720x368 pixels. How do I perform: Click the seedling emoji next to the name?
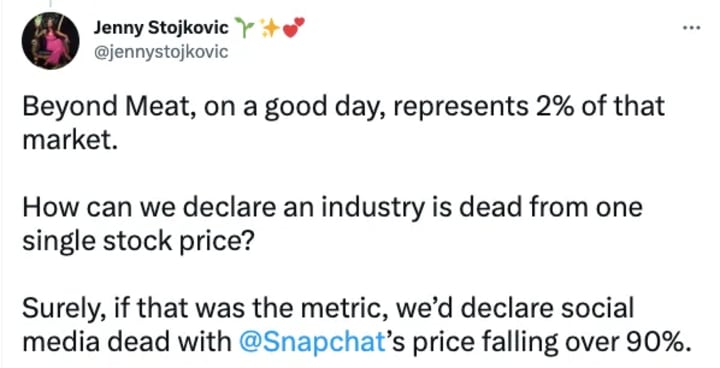click(x=243, y=28)
